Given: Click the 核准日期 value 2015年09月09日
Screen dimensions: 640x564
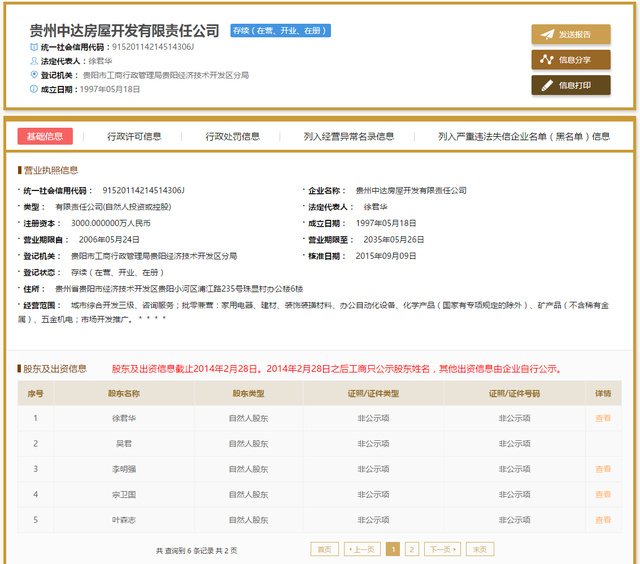Looking at the screenshot, I should click(386, 256).
